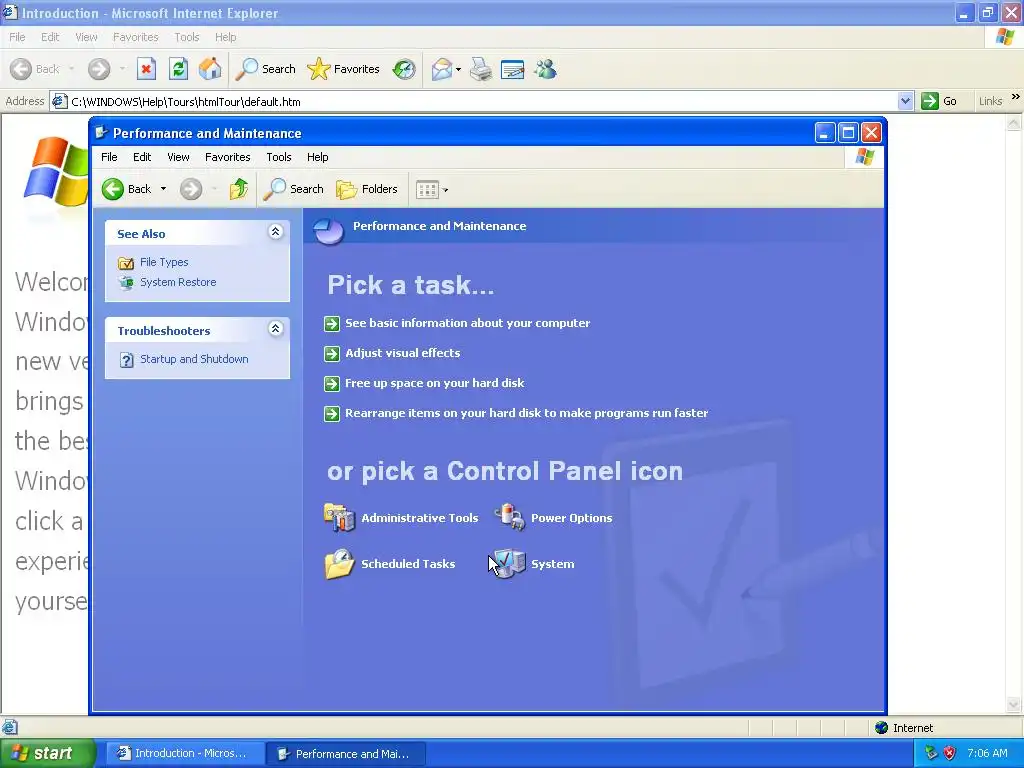The image size is (1024, 768).
Task: Click the Internet zone status bar indicator
Action: (x=904, y=728)
